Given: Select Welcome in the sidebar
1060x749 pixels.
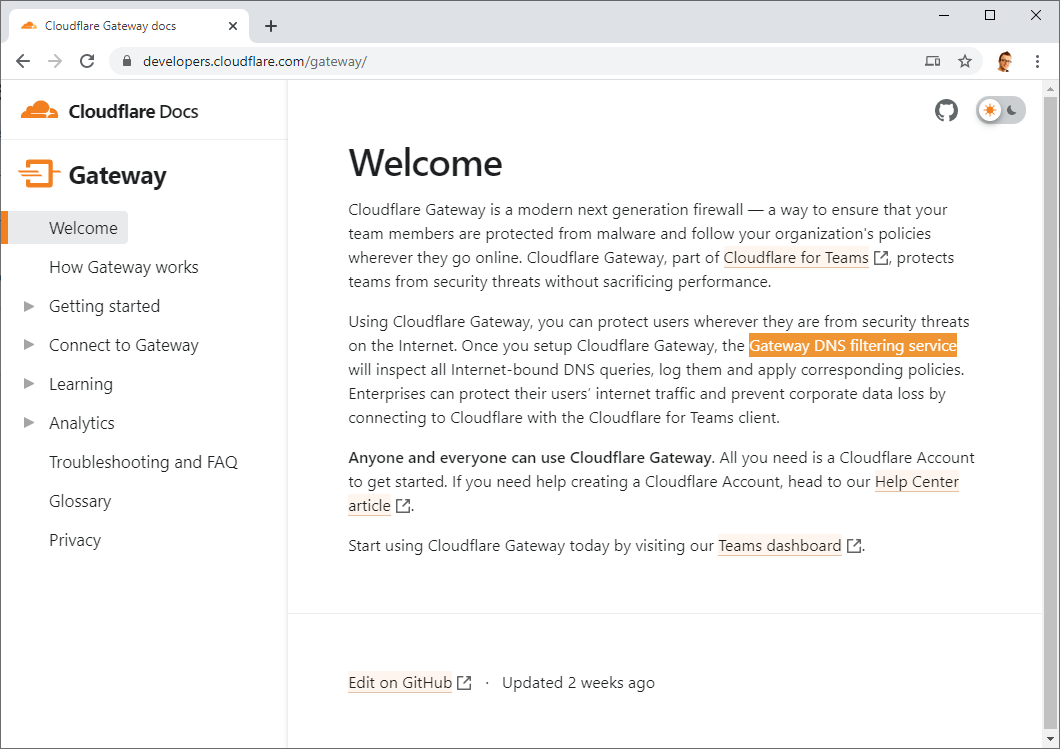Looking at the screenshot, I should (83, 228).
